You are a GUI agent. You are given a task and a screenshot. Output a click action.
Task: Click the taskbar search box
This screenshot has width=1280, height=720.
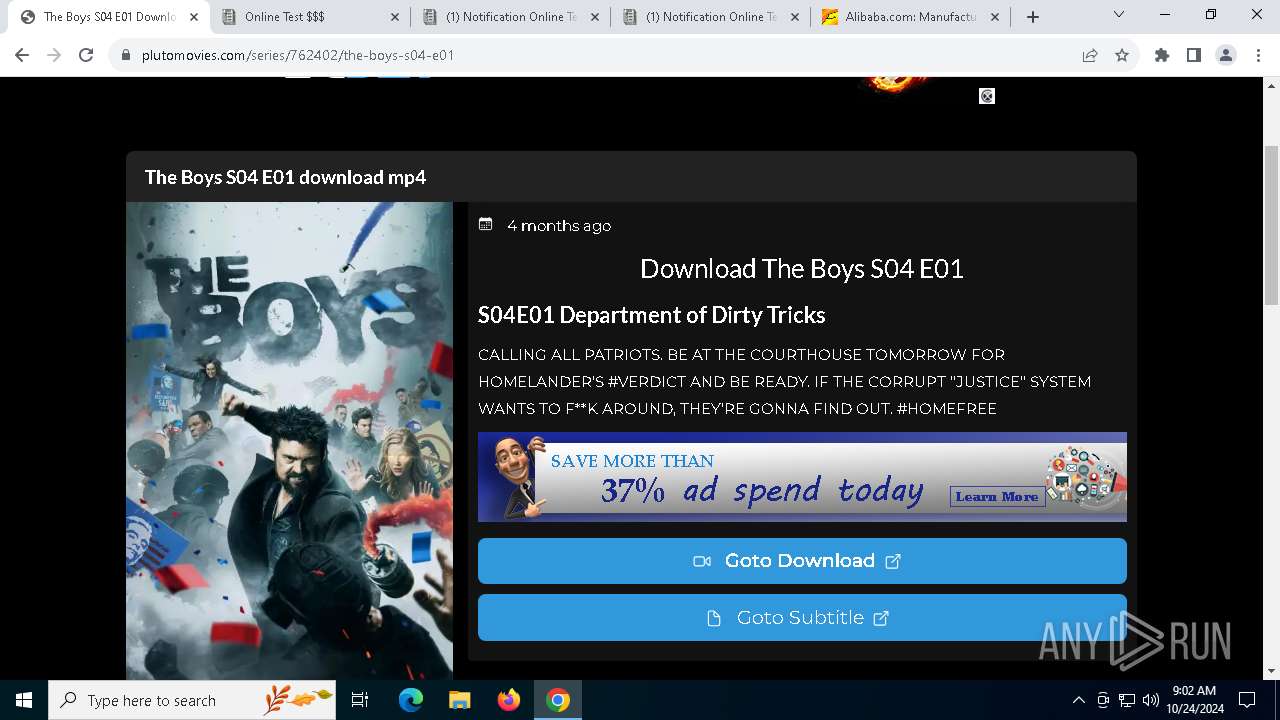point(192,700)
